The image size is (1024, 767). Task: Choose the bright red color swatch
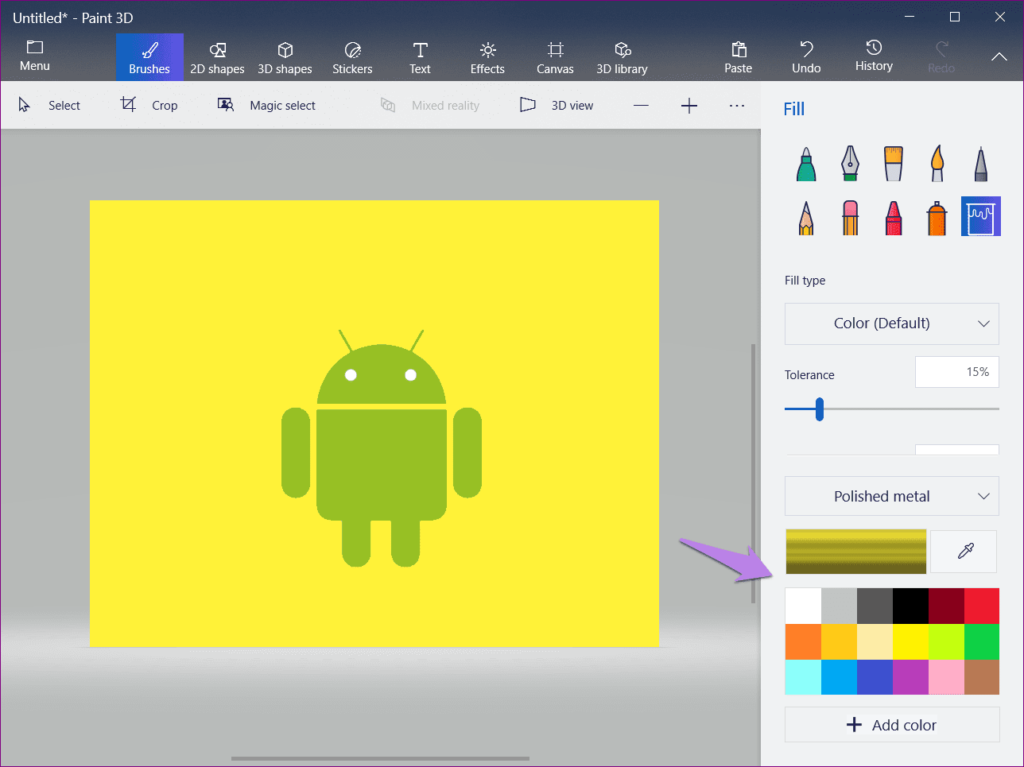click(982, 606)
